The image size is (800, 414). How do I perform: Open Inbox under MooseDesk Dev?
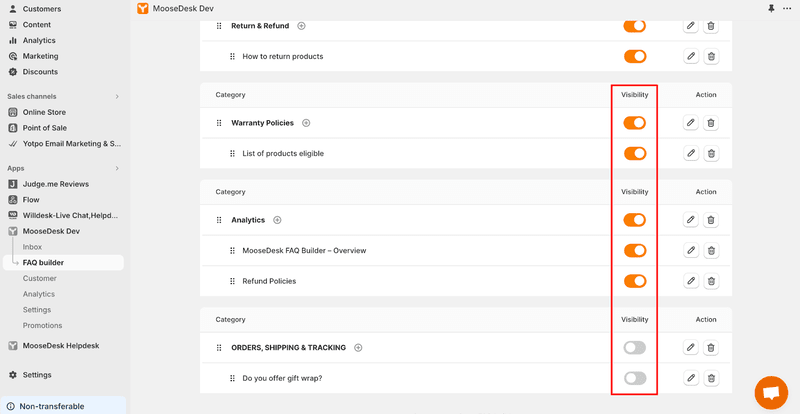32,247
